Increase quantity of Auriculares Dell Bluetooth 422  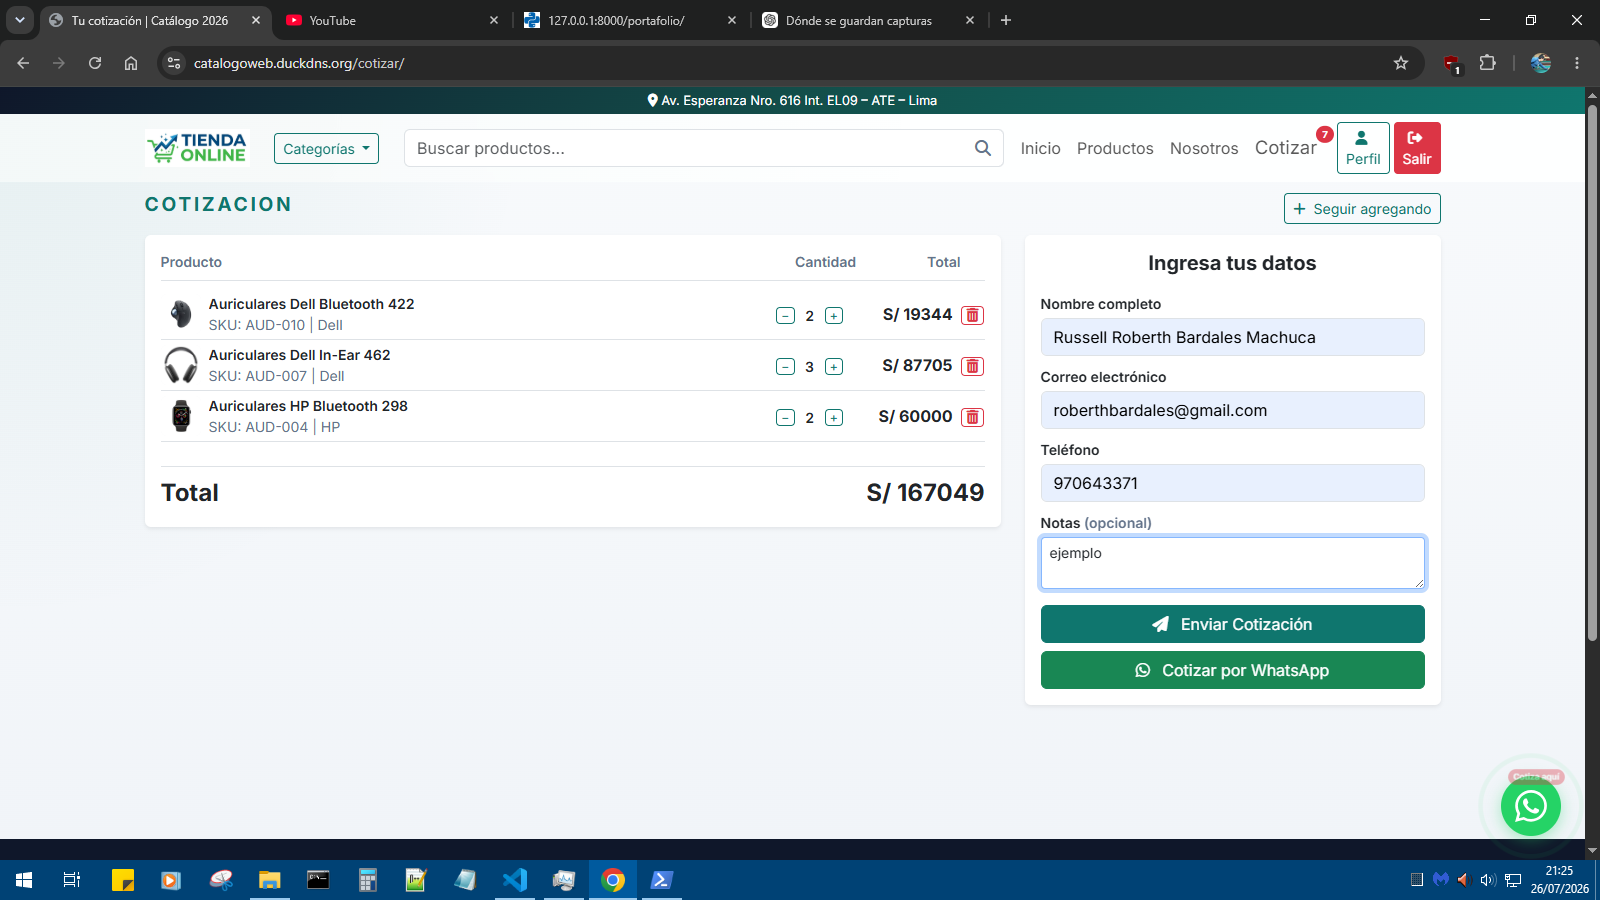(834, 316)
